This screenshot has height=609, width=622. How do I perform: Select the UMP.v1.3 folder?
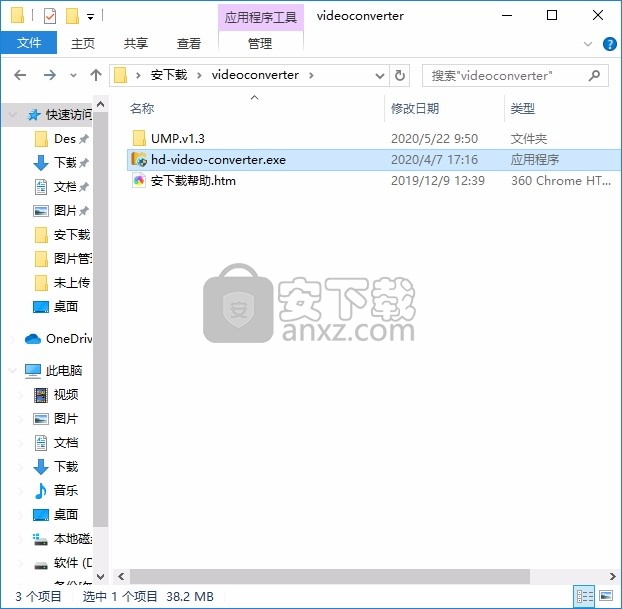tap(373, 138)
